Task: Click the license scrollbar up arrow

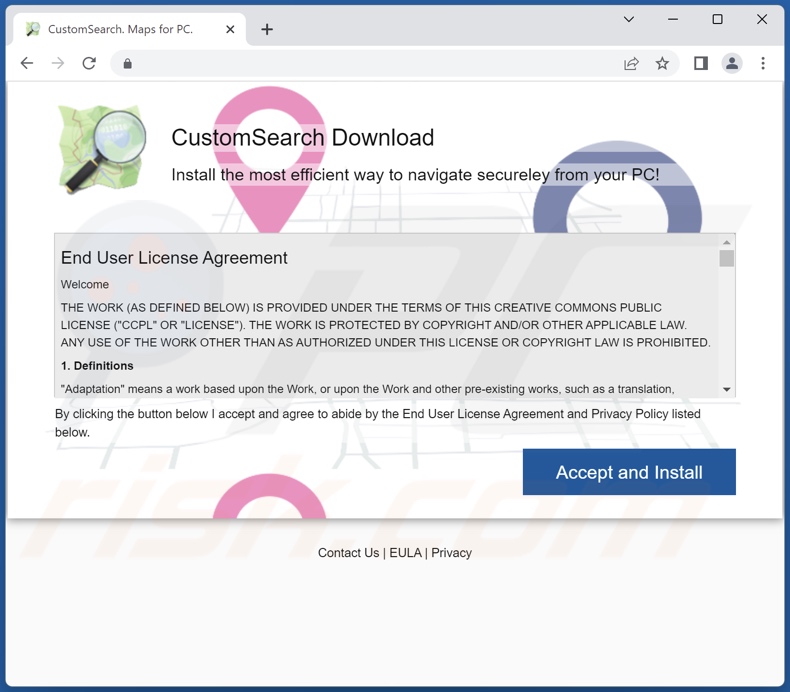Action: tap(727, 242)
